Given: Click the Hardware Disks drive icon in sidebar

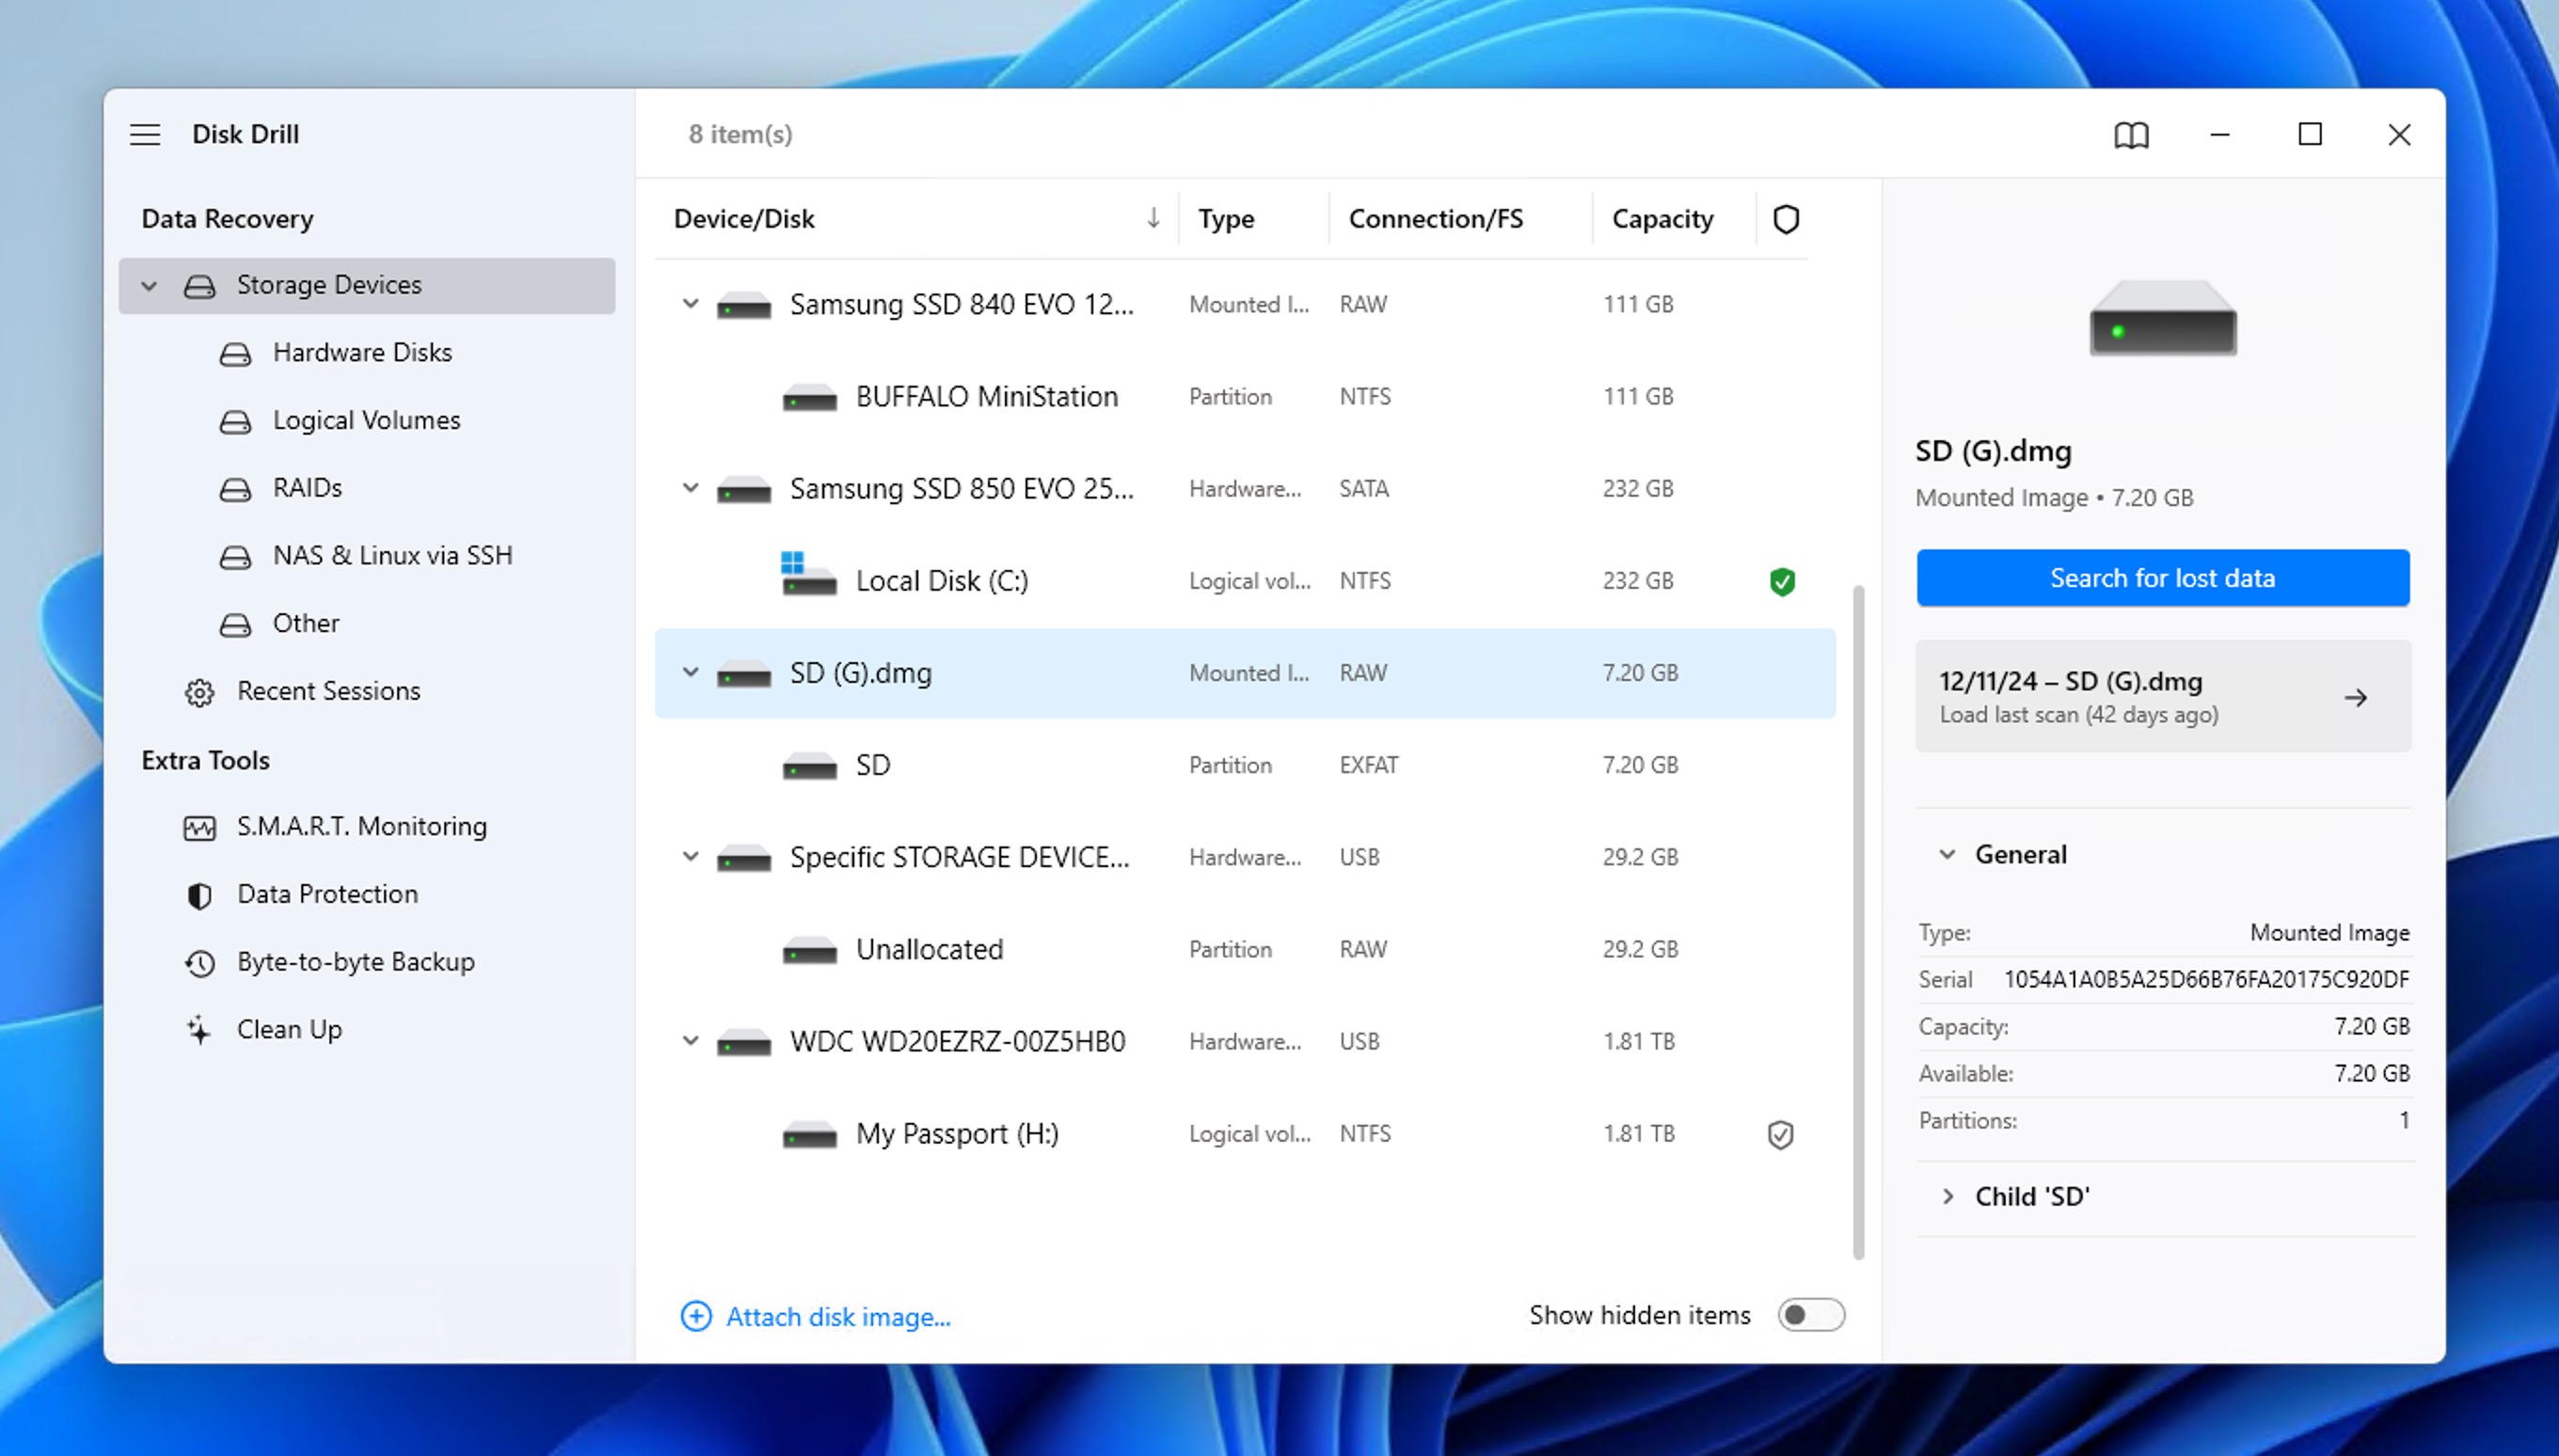Looking at the screenshot, I should point(235,354).
